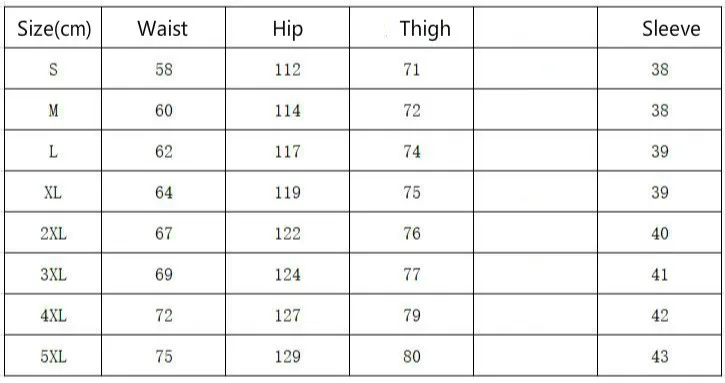This screenshot has height=383, width=725.
Task: Select the L size row label
Action: click(x=53, y=151)
